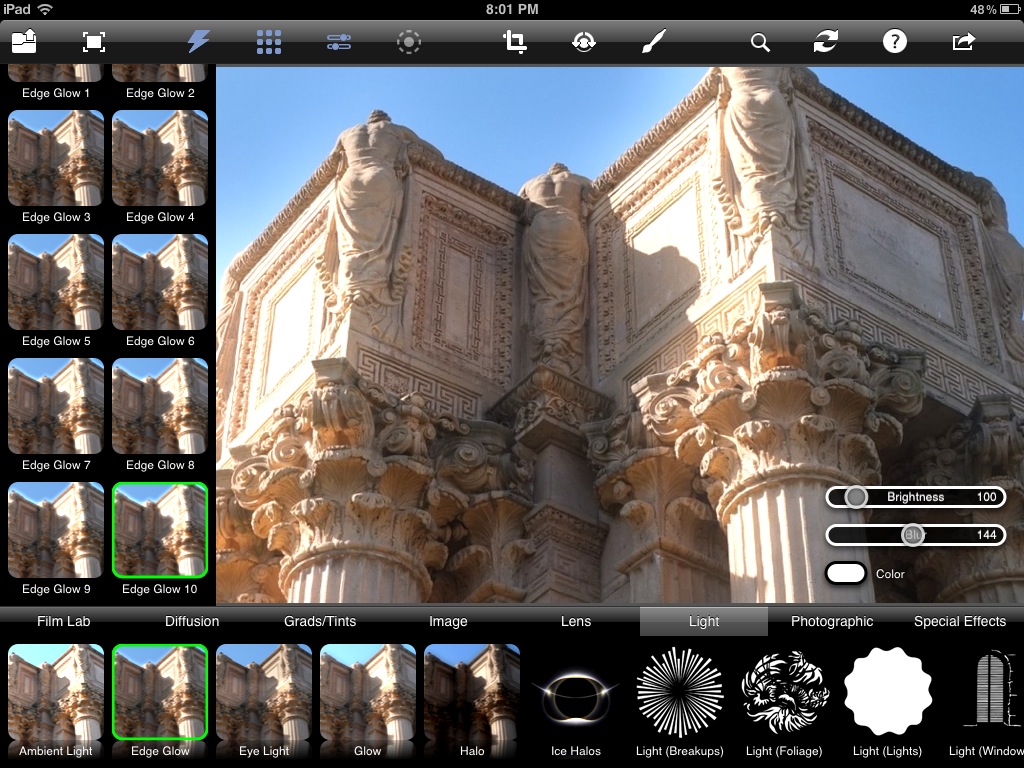Click the reset arrows icon

click(826, 42)
